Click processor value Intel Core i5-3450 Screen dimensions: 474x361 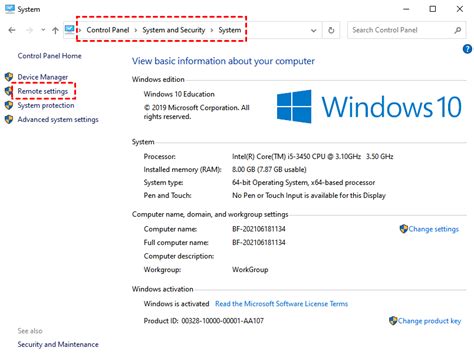(x=313, y=156)
